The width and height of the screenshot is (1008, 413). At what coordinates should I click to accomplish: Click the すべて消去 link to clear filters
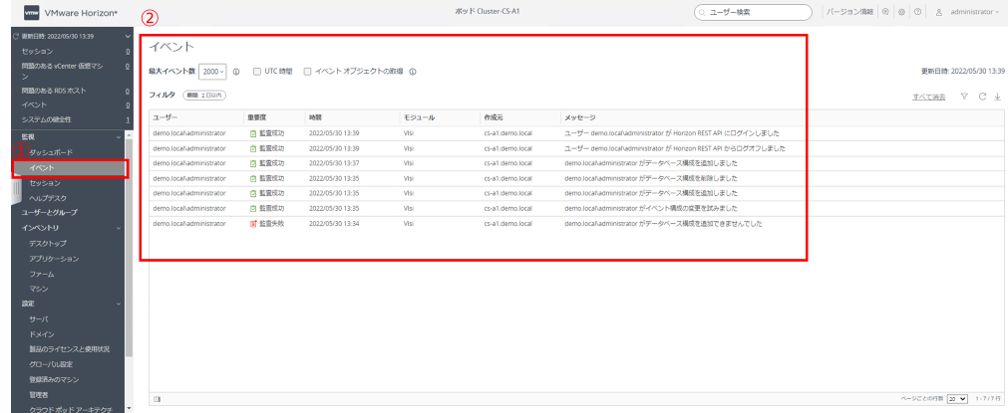[x=929, y=96]
